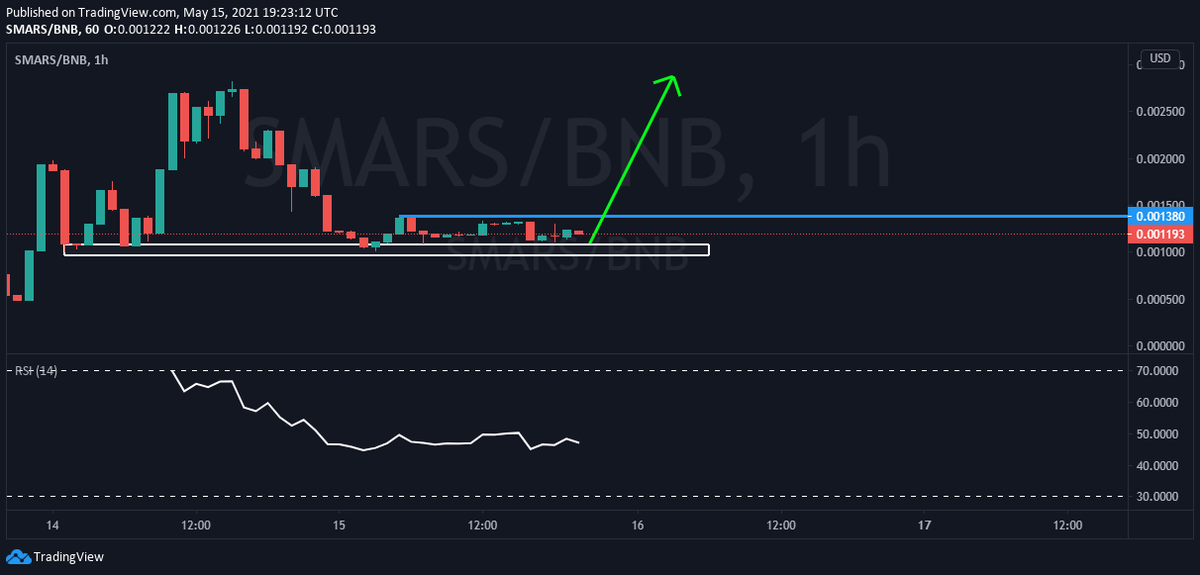The width and height of the screenshot is (1200, 575).
Task: Click the red 0.001193 current price tag
Action: tap(1160, 234)
